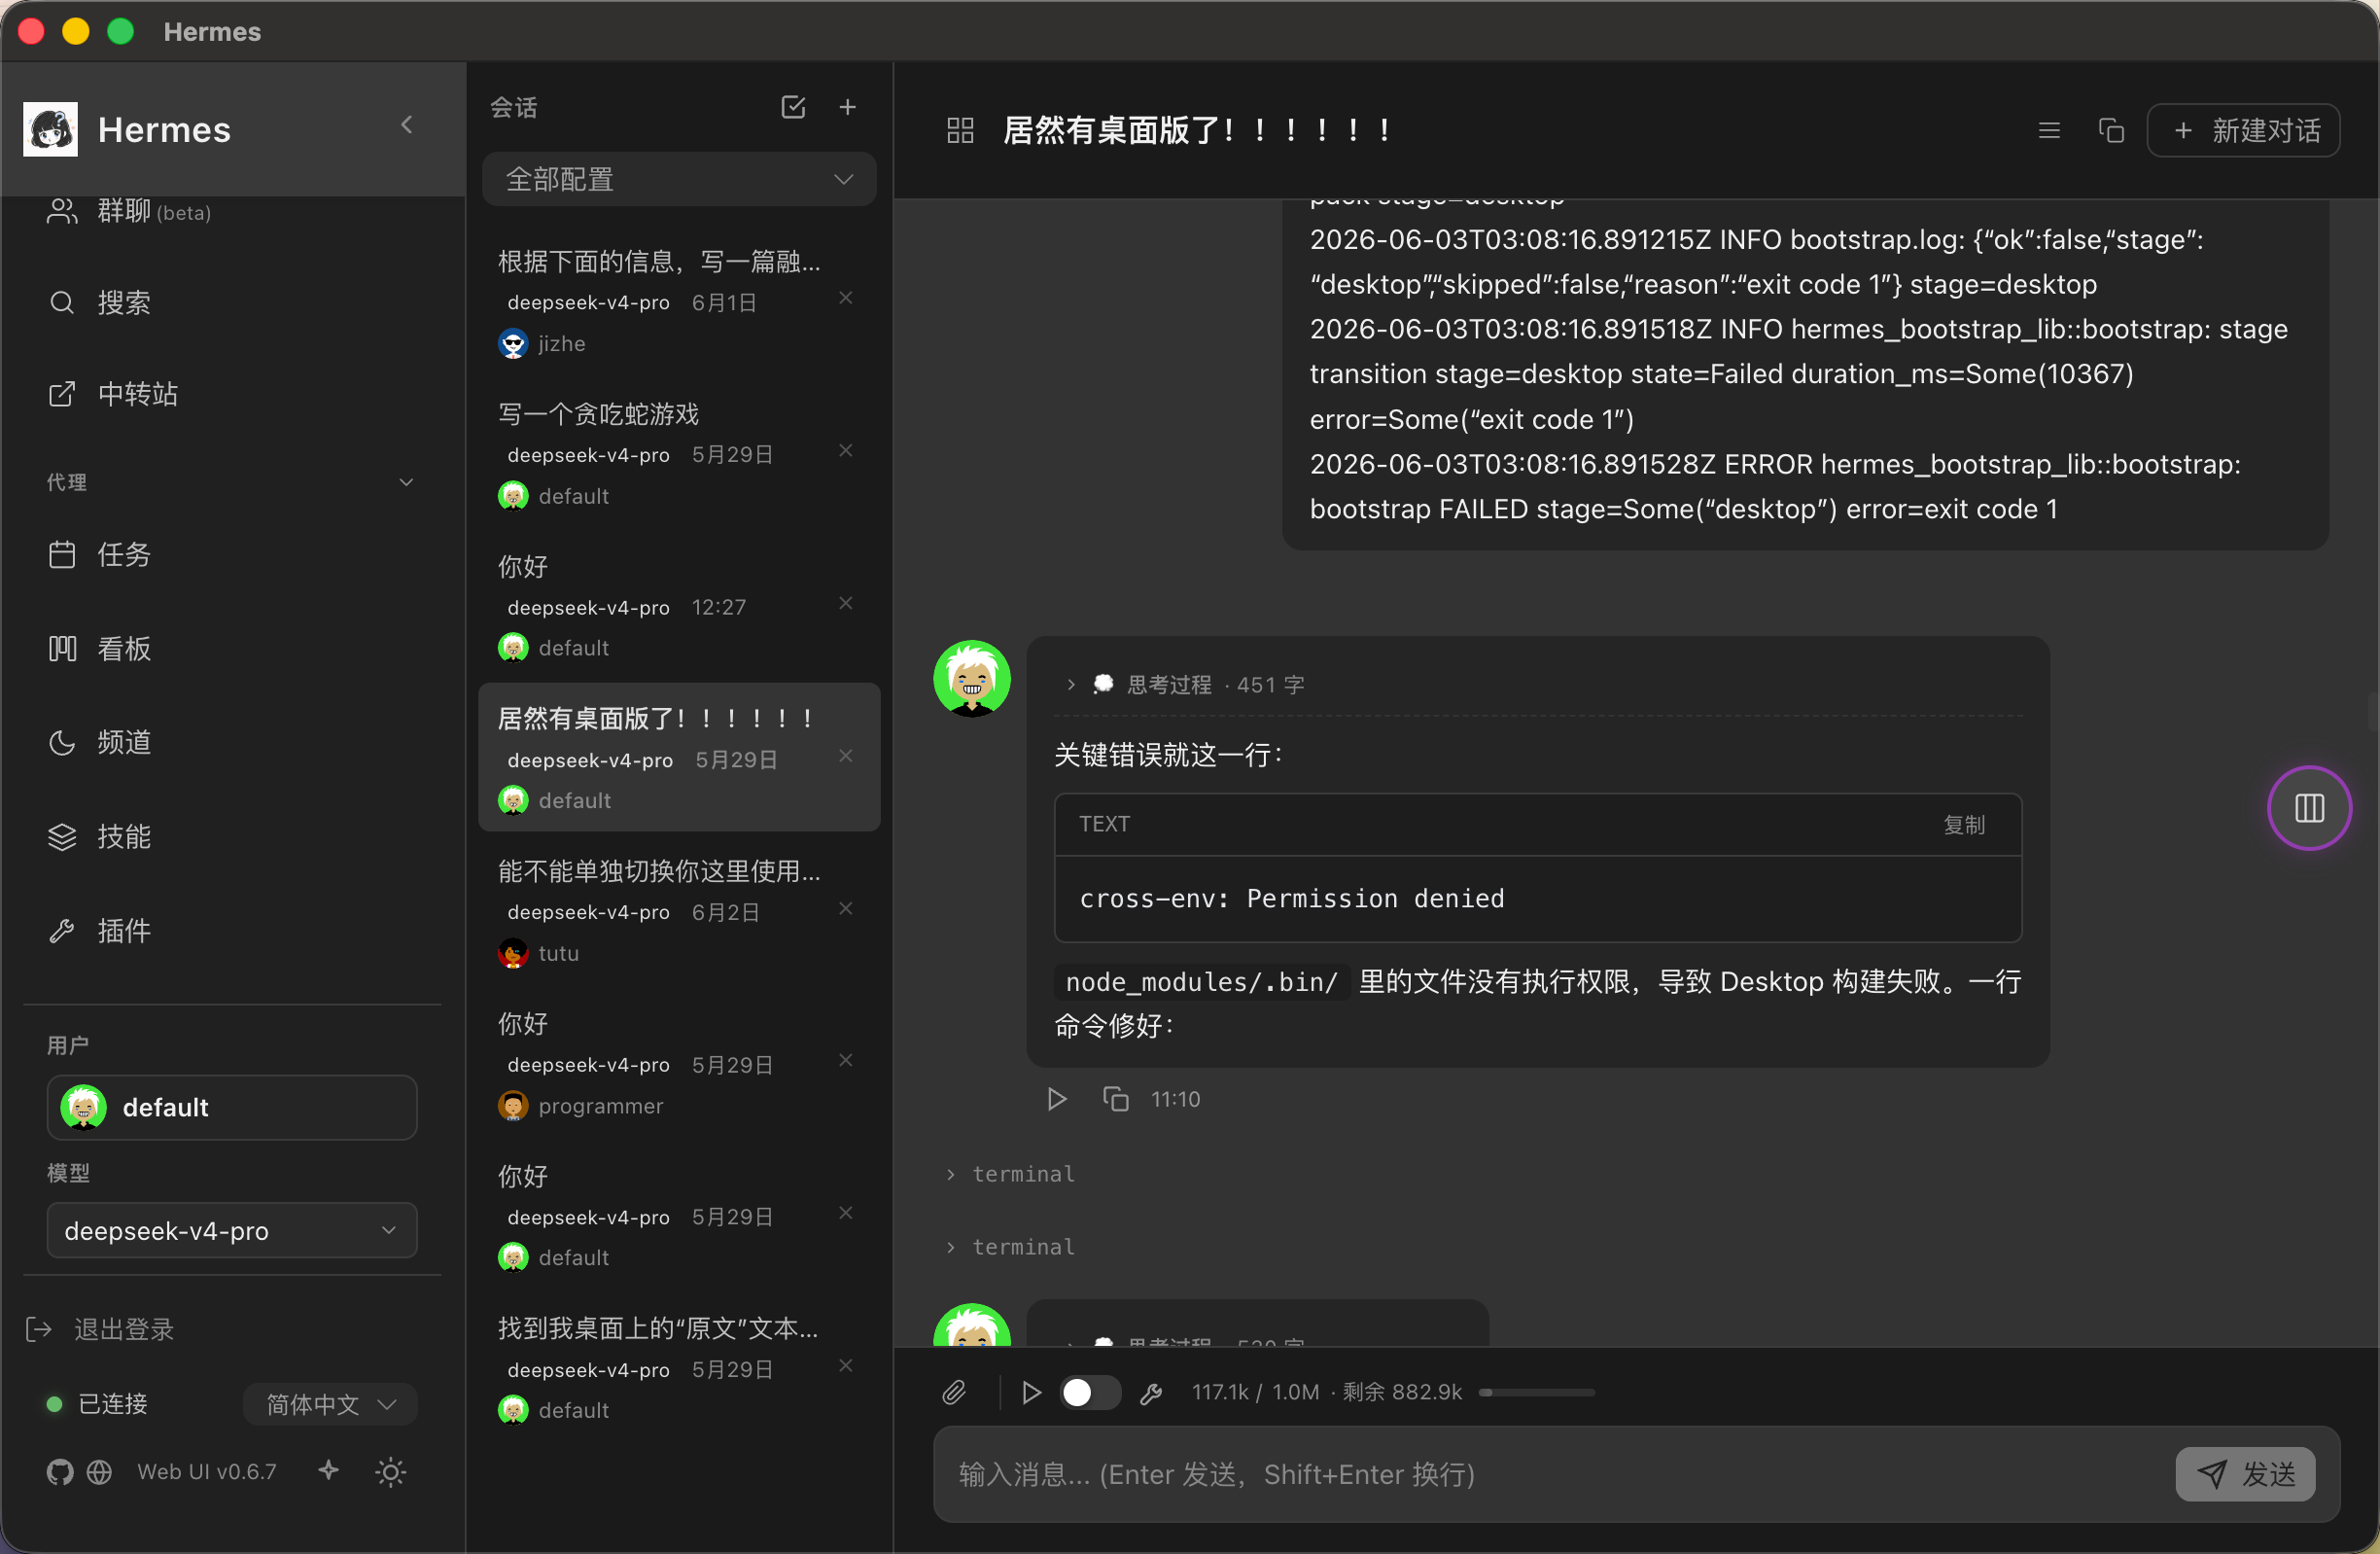Attach a file with the paperclip icon

click(x=954, y=1392)
